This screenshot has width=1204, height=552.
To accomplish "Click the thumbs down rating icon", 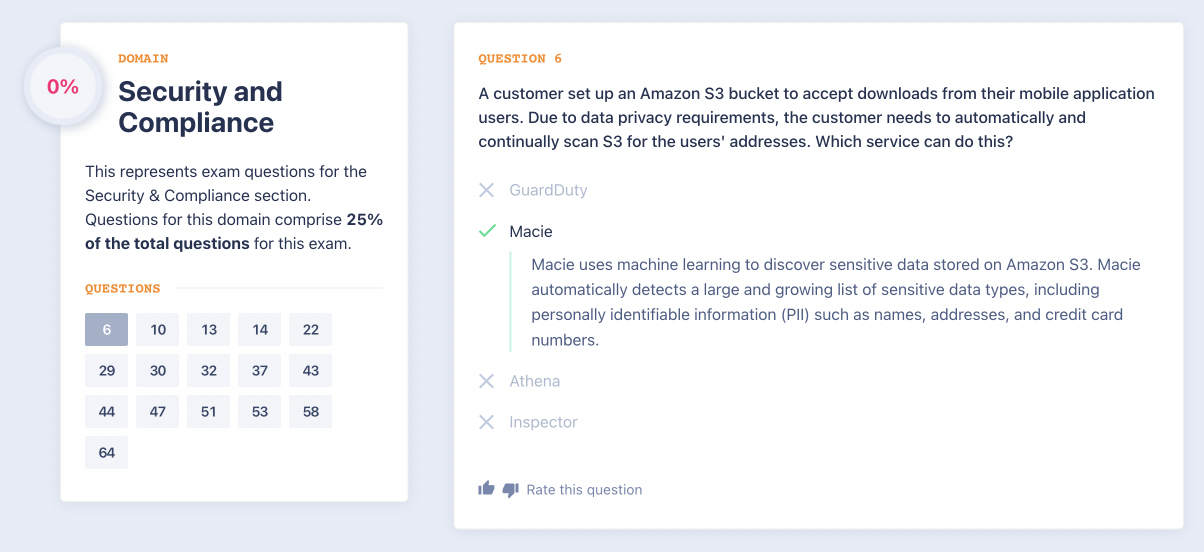I will pos(510,490).
